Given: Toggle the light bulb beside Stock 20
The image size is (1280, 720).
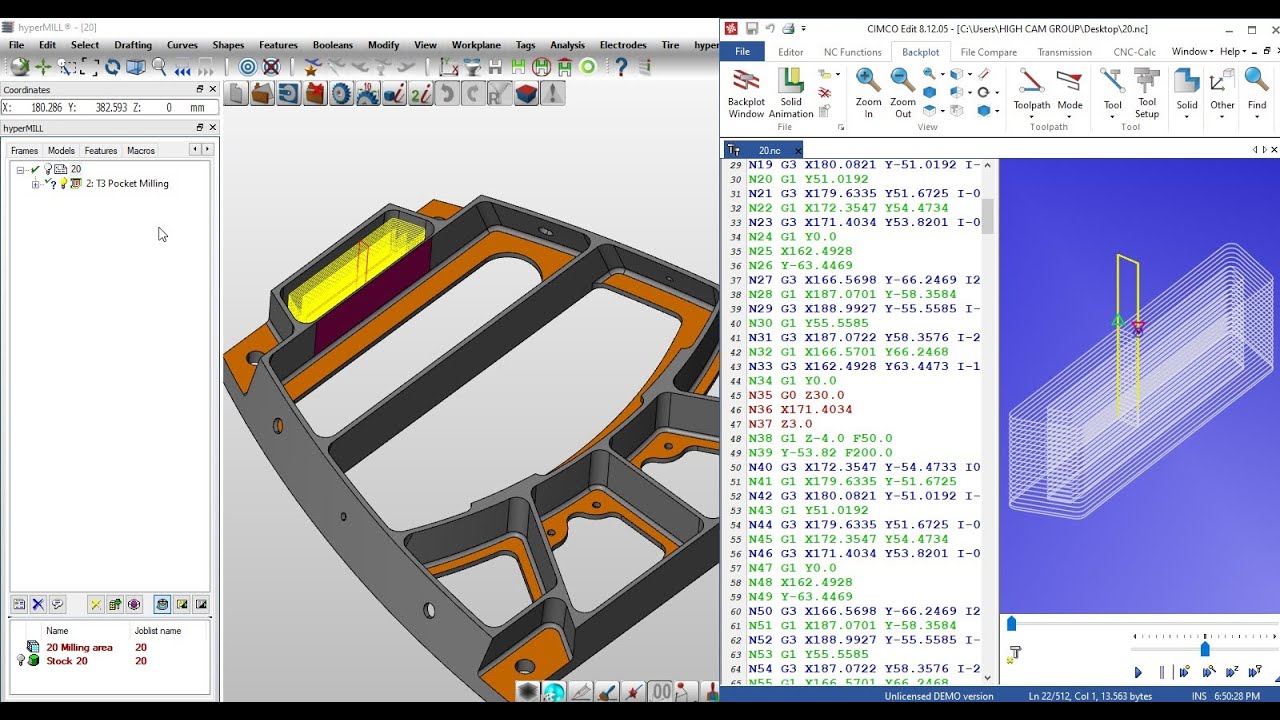Looking at the screenshot, I should click(21, 661).
